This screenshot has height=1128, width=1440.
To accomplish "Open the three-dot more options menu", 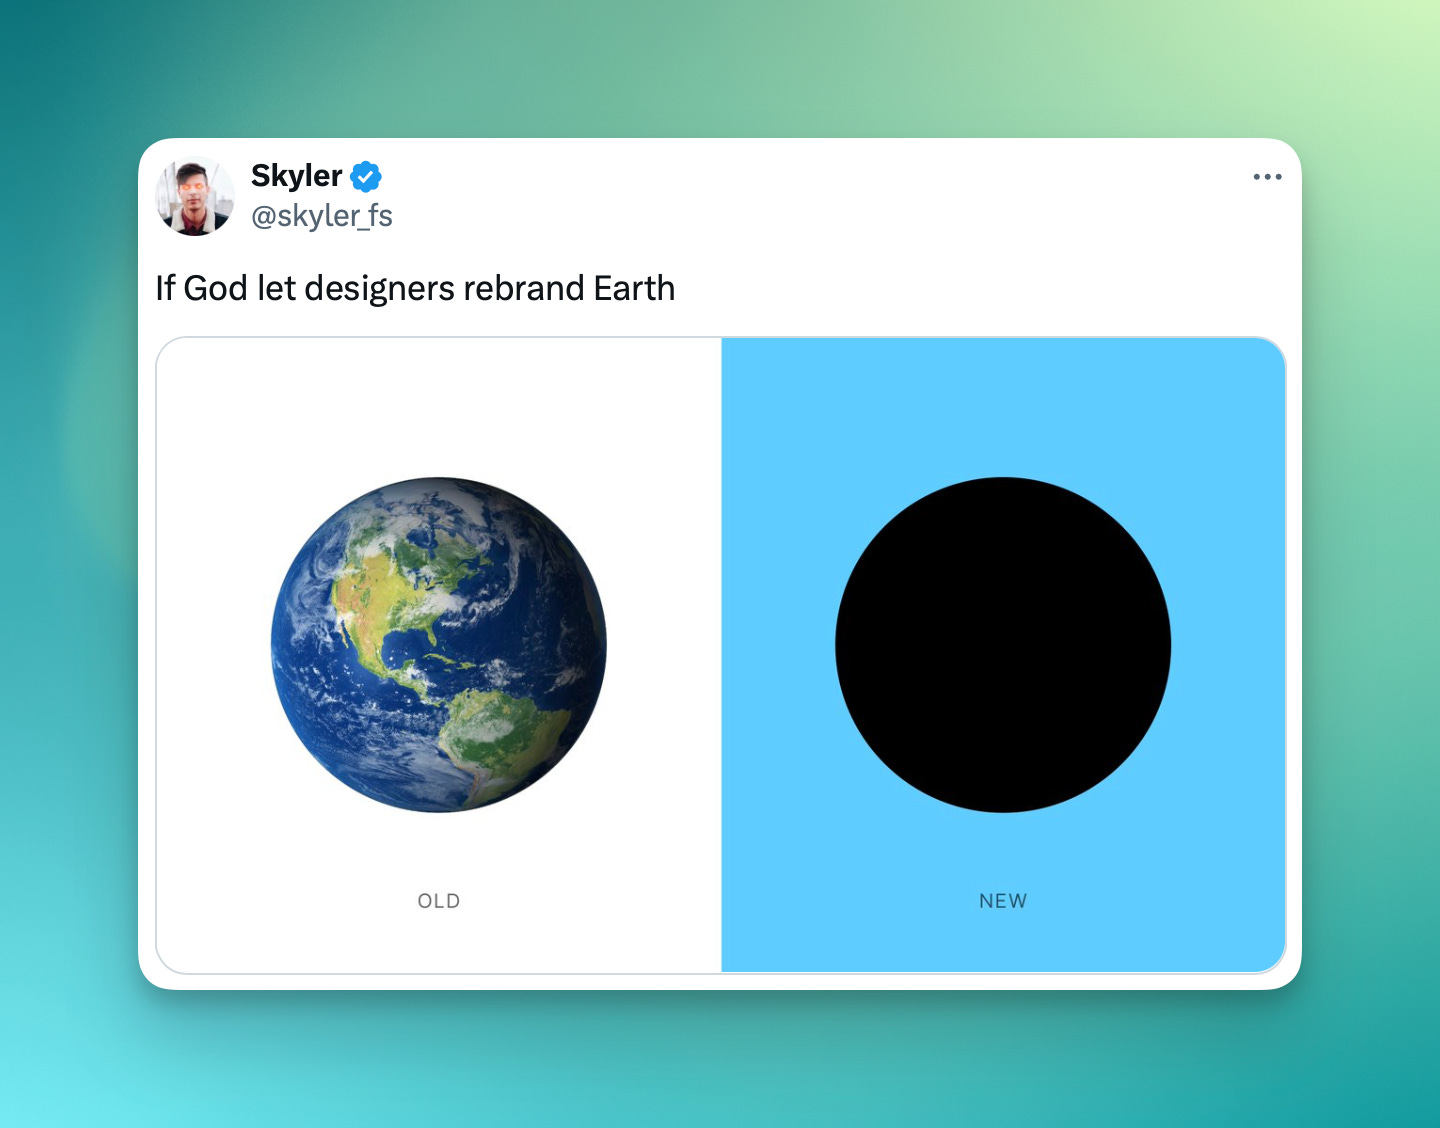I will tap(1267, 177).
